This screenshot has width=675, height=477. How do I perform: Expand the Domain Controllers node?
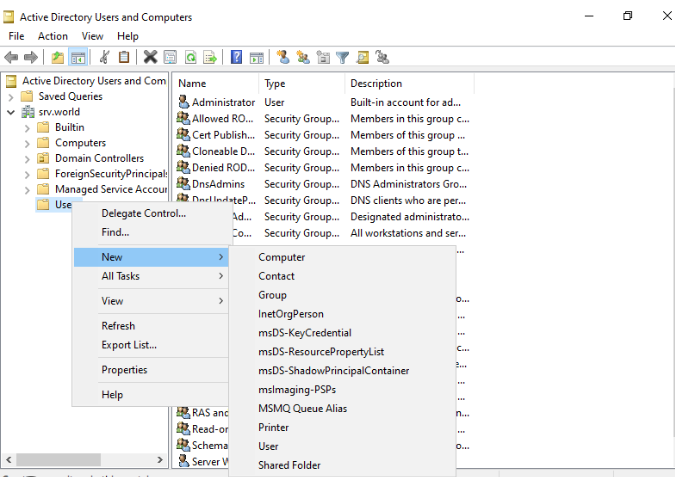(27, 159)
